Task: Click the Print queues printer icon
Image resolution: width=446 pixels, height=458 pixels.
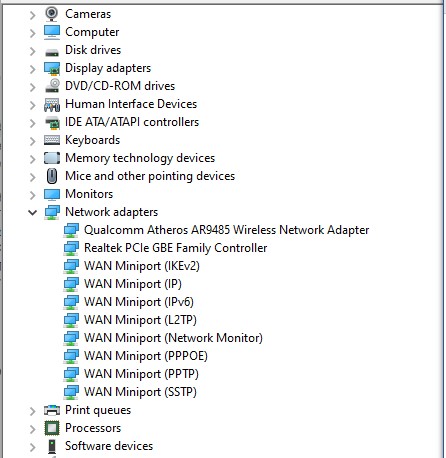Action: pyautogui.click(x=52, y=410)
